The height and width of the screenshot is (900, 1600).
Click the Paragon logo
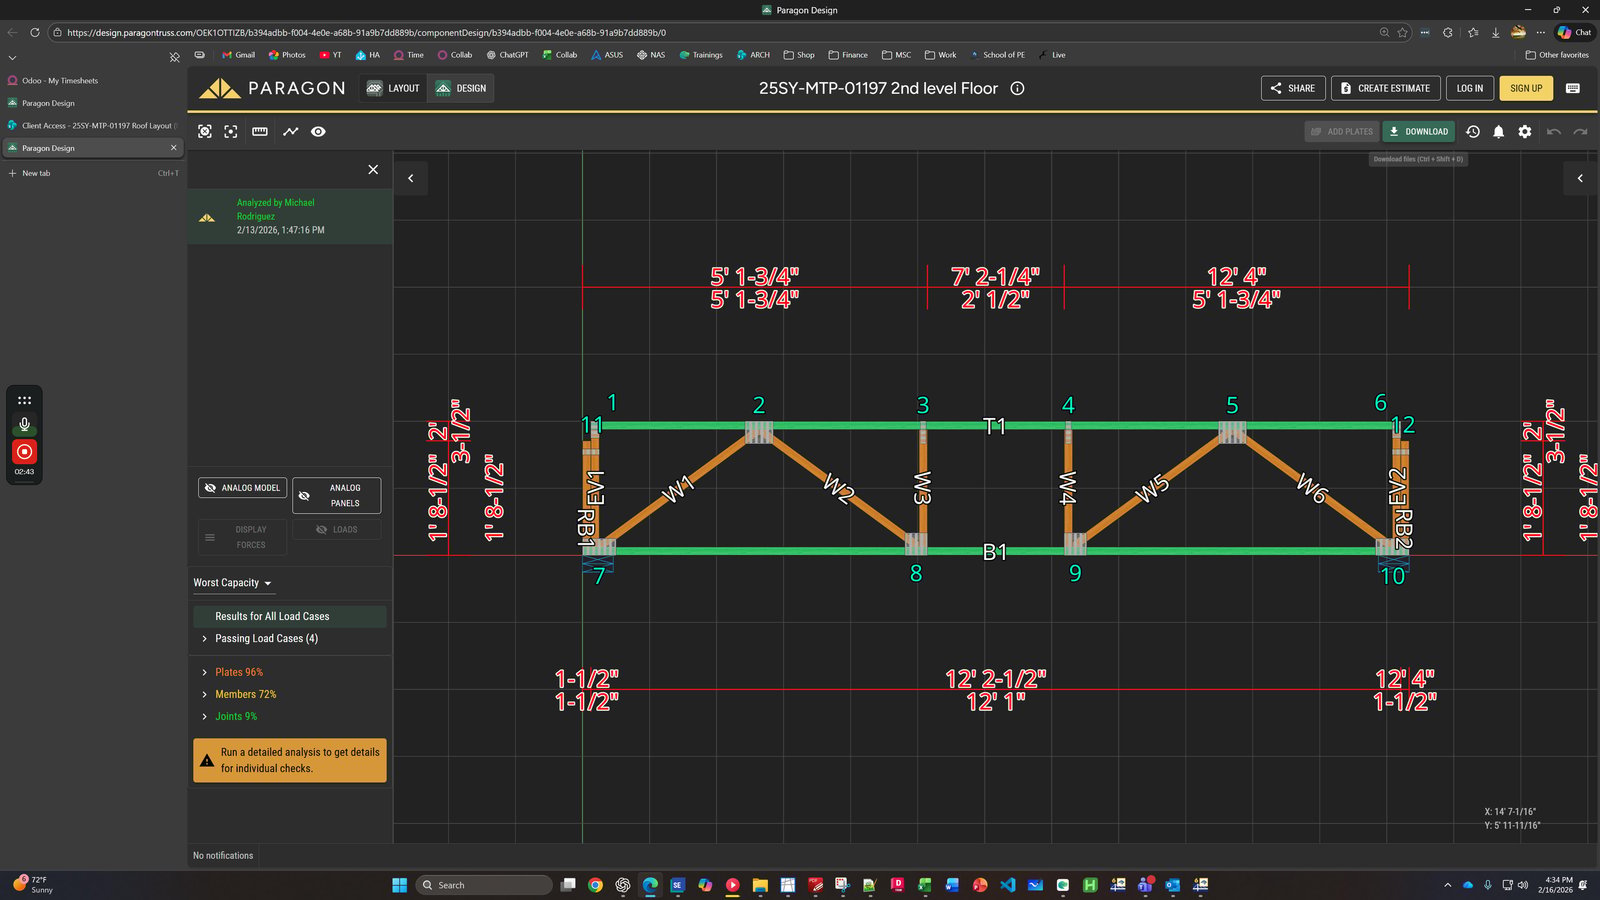(272, 88)
